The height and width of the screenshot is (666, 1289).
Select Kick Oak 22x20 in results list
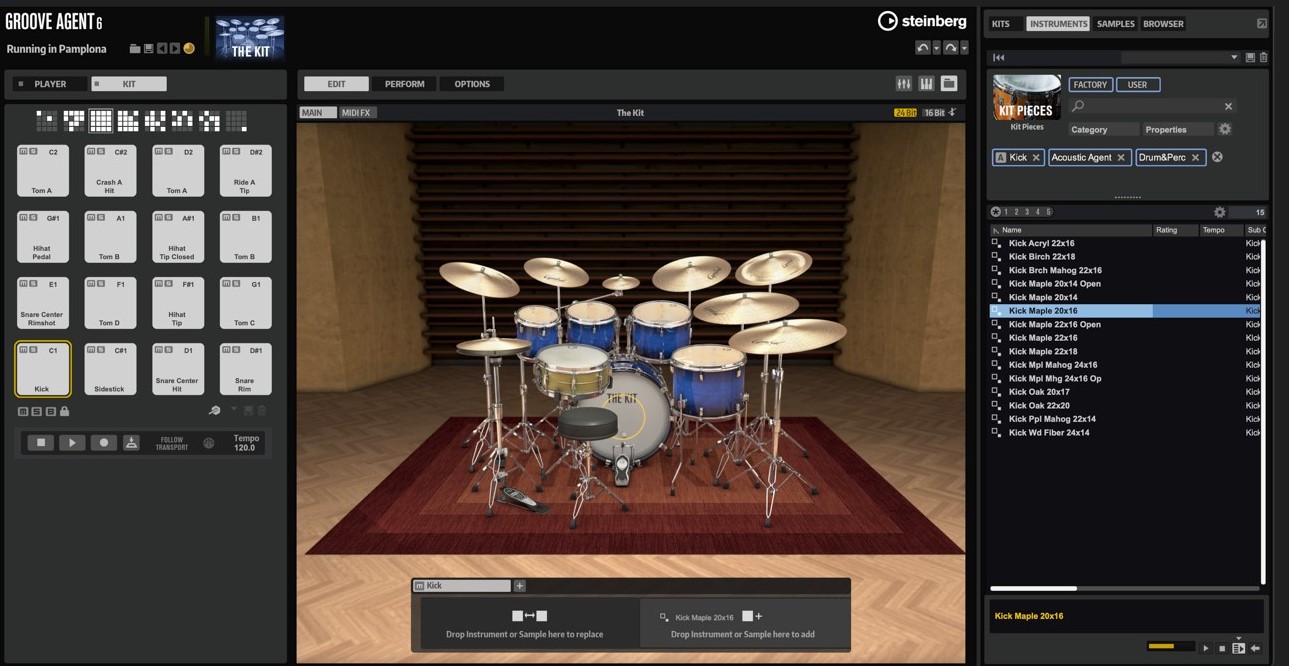tap(1039, 406)
